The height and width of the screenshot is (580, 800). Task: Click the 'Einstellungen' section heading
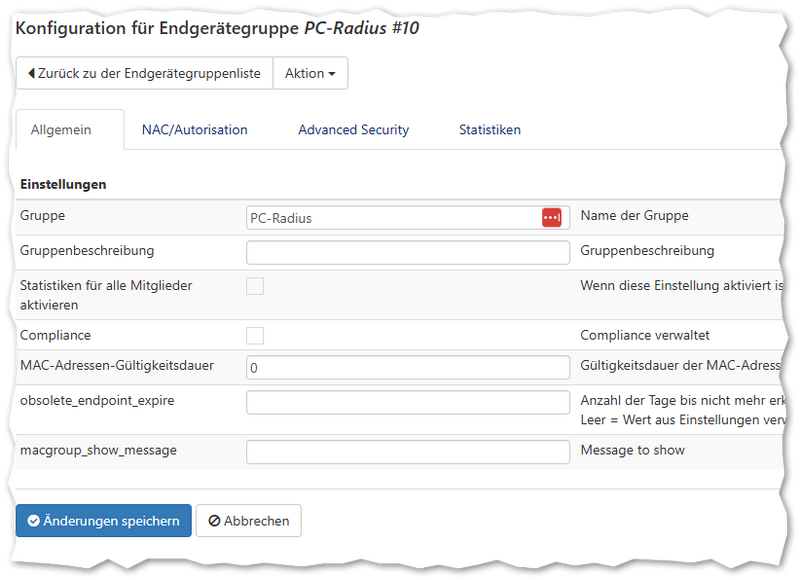pos(63,184)
